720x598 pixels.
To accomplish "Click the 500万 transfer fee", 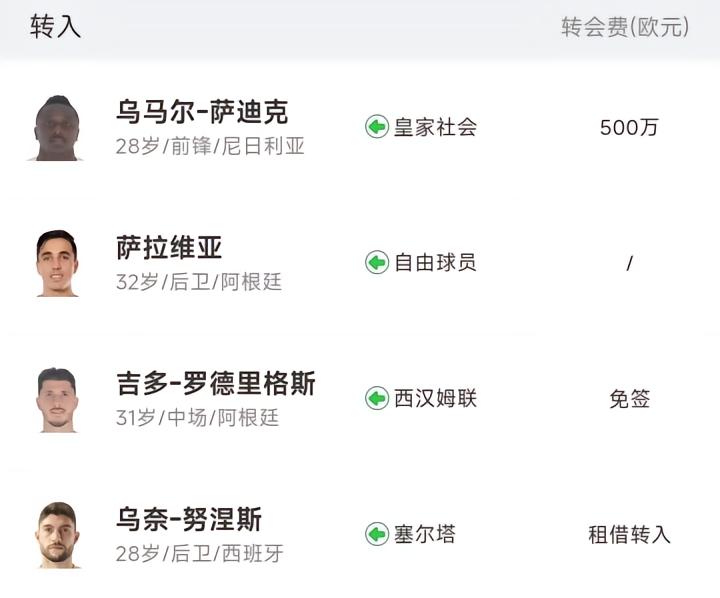I will 629,127.
